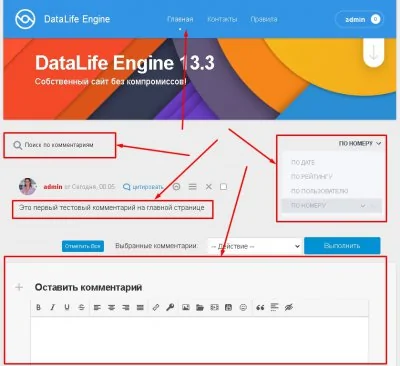
Task: Open the comment hamburger menu icon
Action: tap(193, 187)
